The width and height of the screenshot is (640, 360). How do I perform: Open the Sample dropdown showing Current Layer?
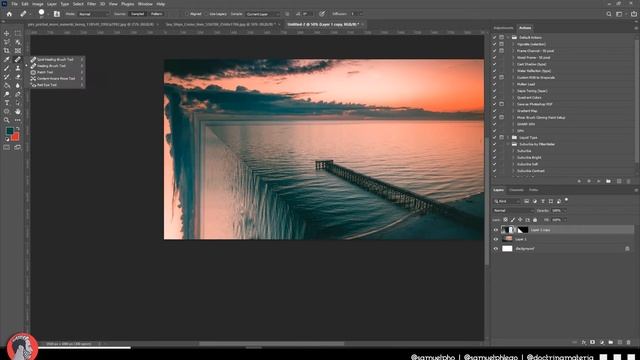pos(263,14)
